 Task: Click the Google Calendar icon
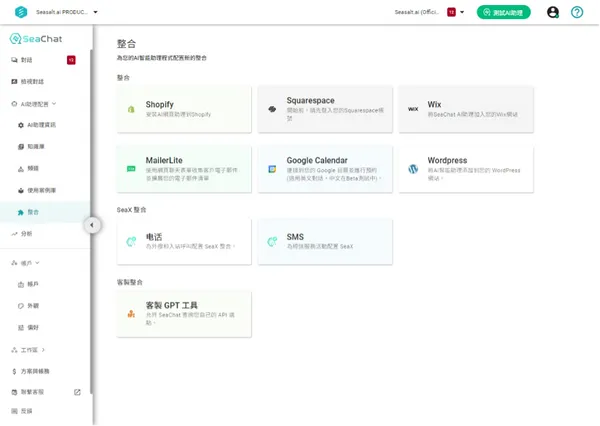(272, 169)
